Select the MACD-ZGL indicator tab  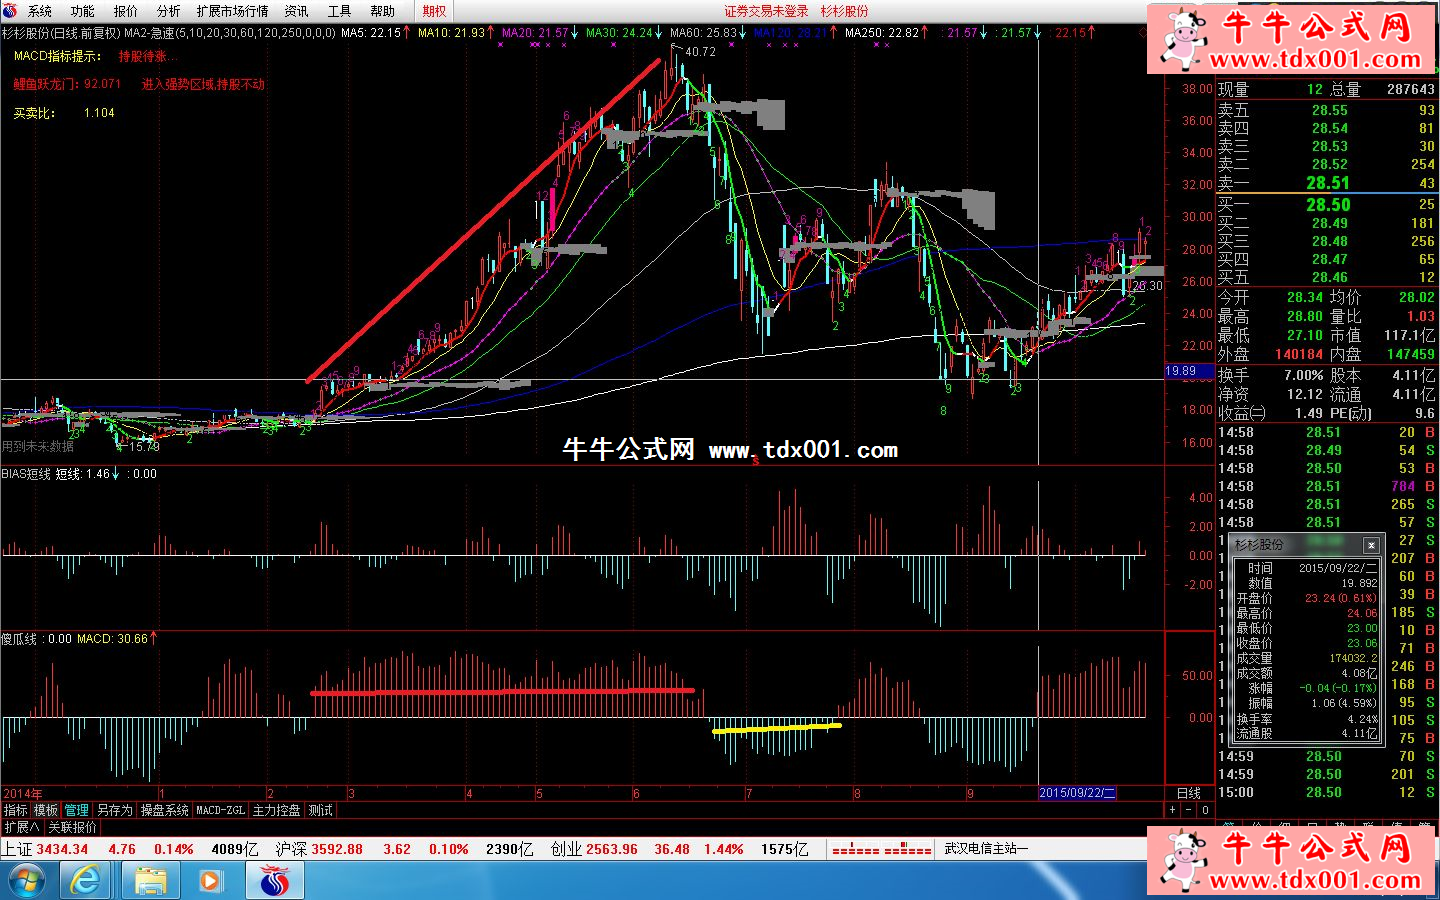coord(220,810)
